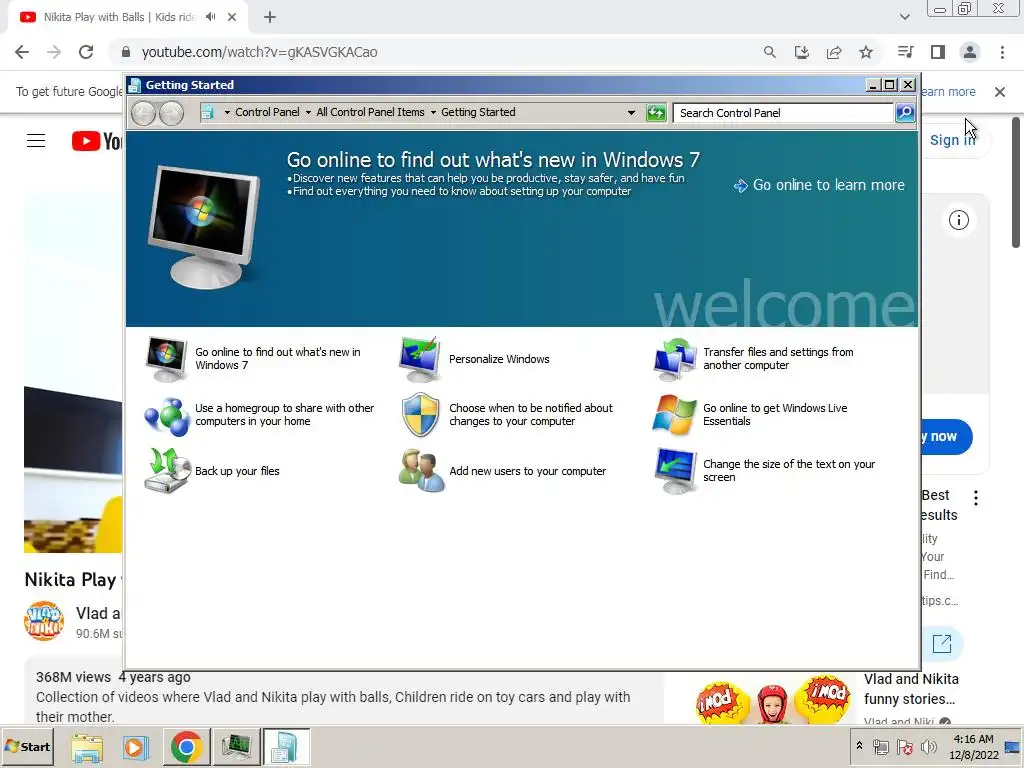Open three-dot options beside Best results

976,498
